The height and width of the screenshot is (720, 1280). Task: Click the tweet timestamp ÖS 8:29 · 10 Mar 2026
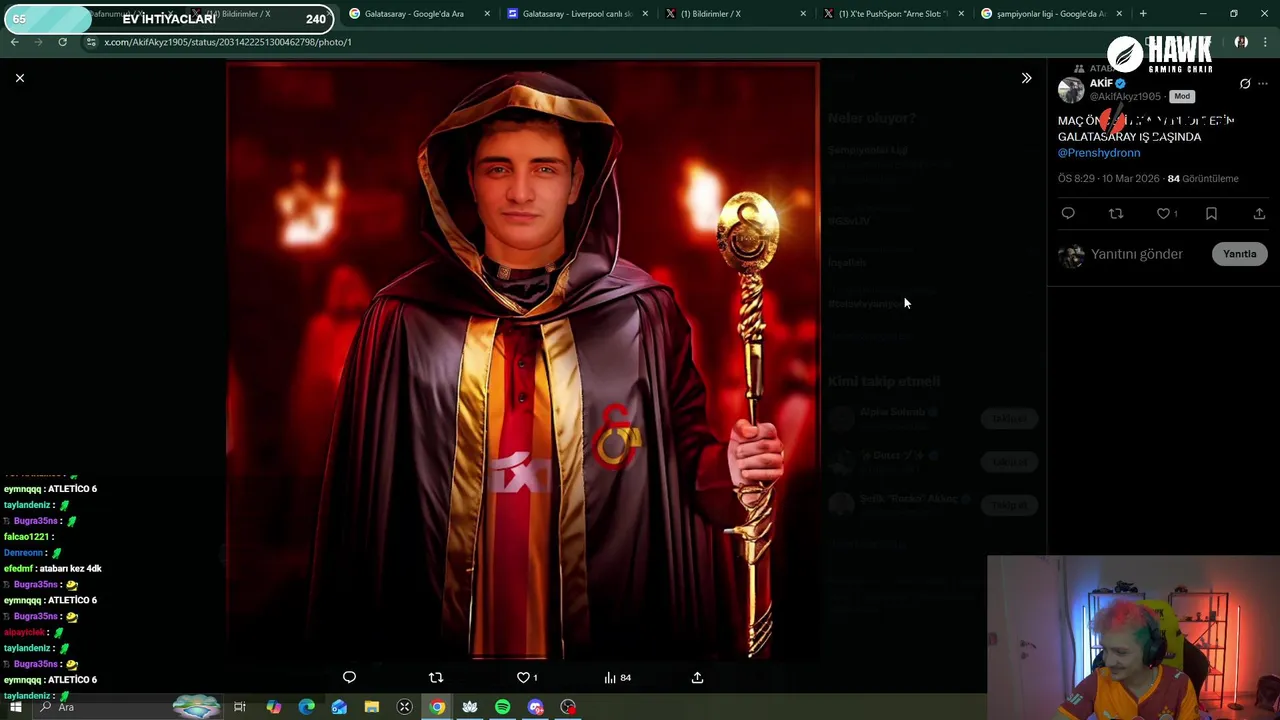pos(1109,178)
